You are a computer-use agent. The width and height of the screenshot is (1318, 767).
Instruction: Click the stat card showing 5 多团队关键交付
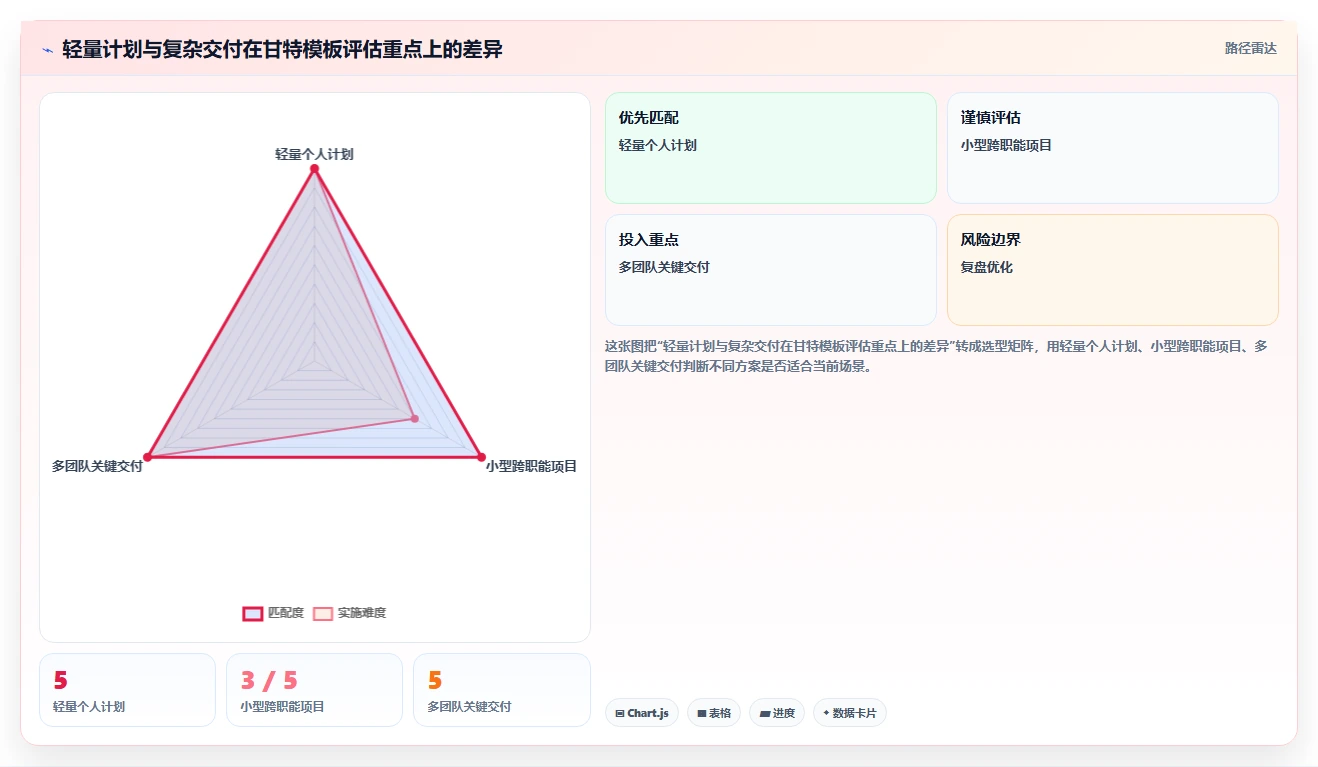coord(501,690)
